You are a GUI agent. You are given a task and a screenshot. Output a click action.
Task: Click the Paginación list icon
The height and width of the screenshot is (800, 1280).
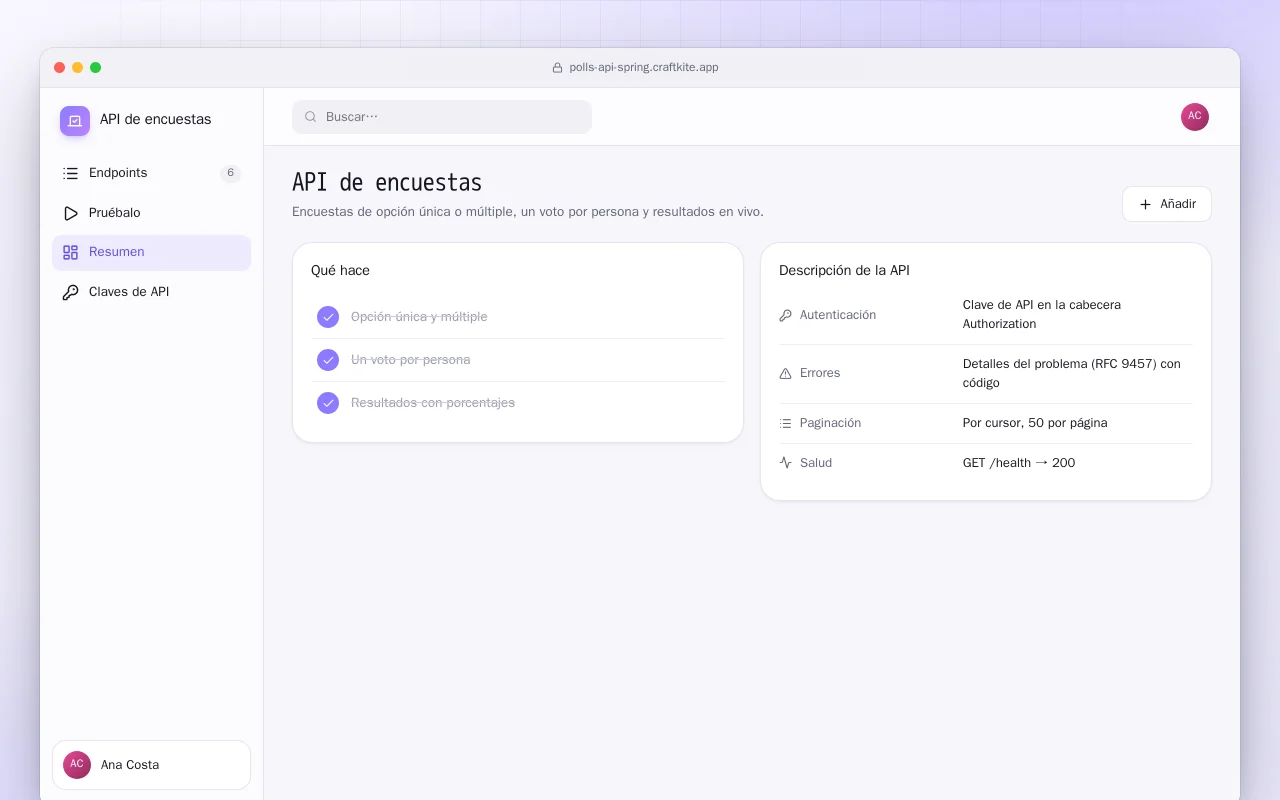785,423
